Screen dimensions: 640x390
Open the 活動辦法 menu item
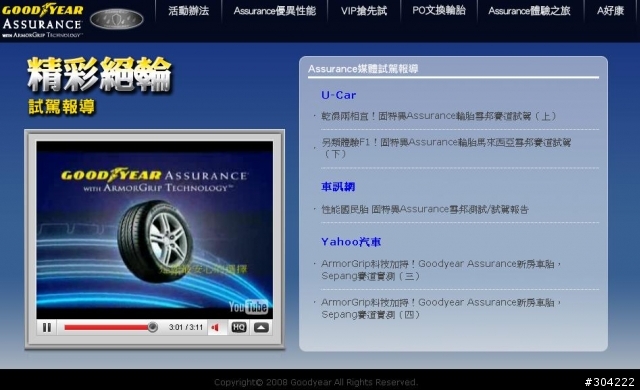pyautogui.click(x=189, y=11)
